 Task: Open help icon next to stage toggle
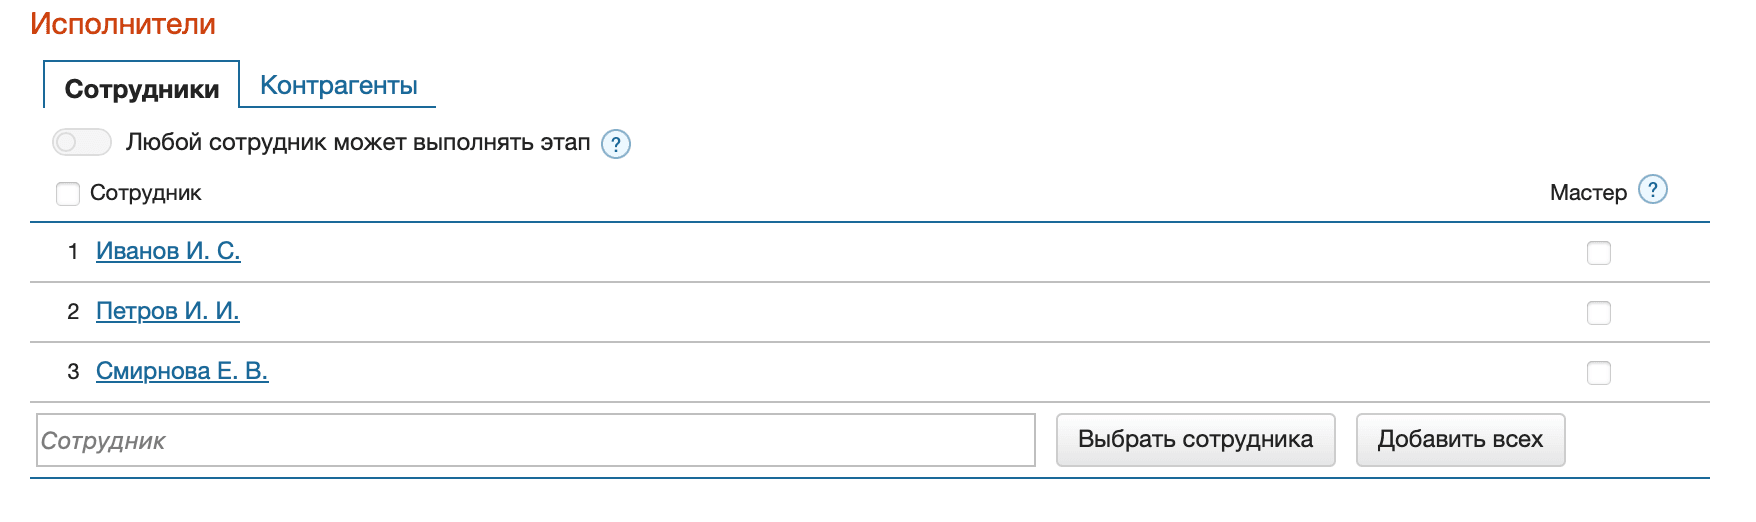click(x=616, y=144)
